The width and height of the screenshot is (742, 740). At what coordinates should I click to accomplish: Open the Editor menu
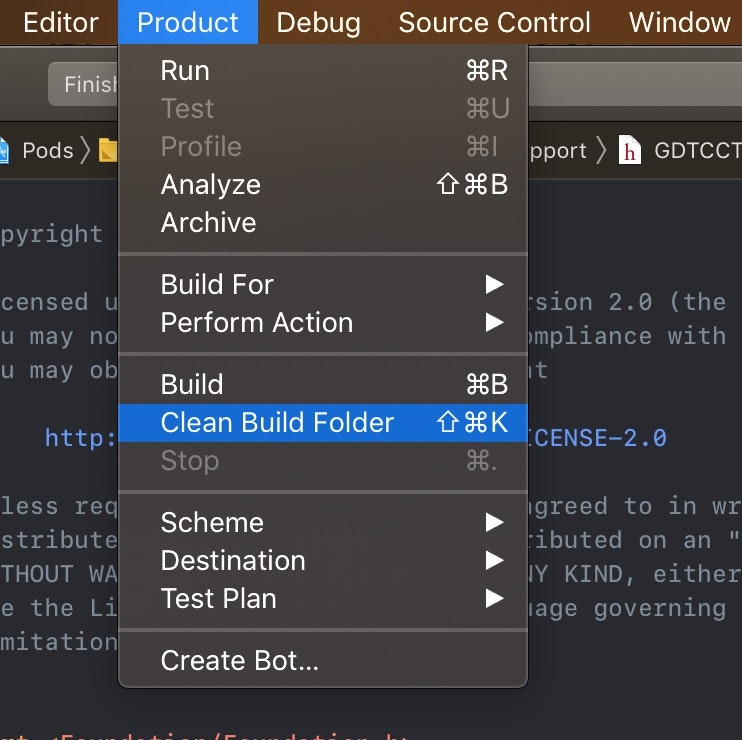61,22
